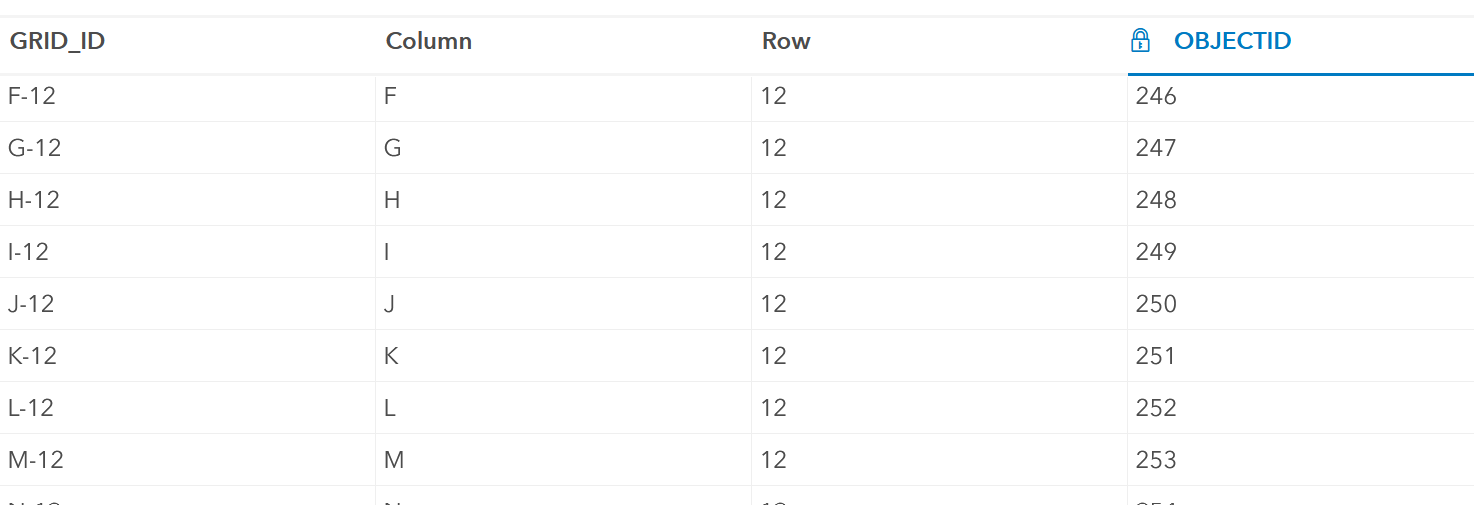This screenshot has height=505, width=1474.
Task: Select the J-12 grid ID cell
Action: click(31, 304)
